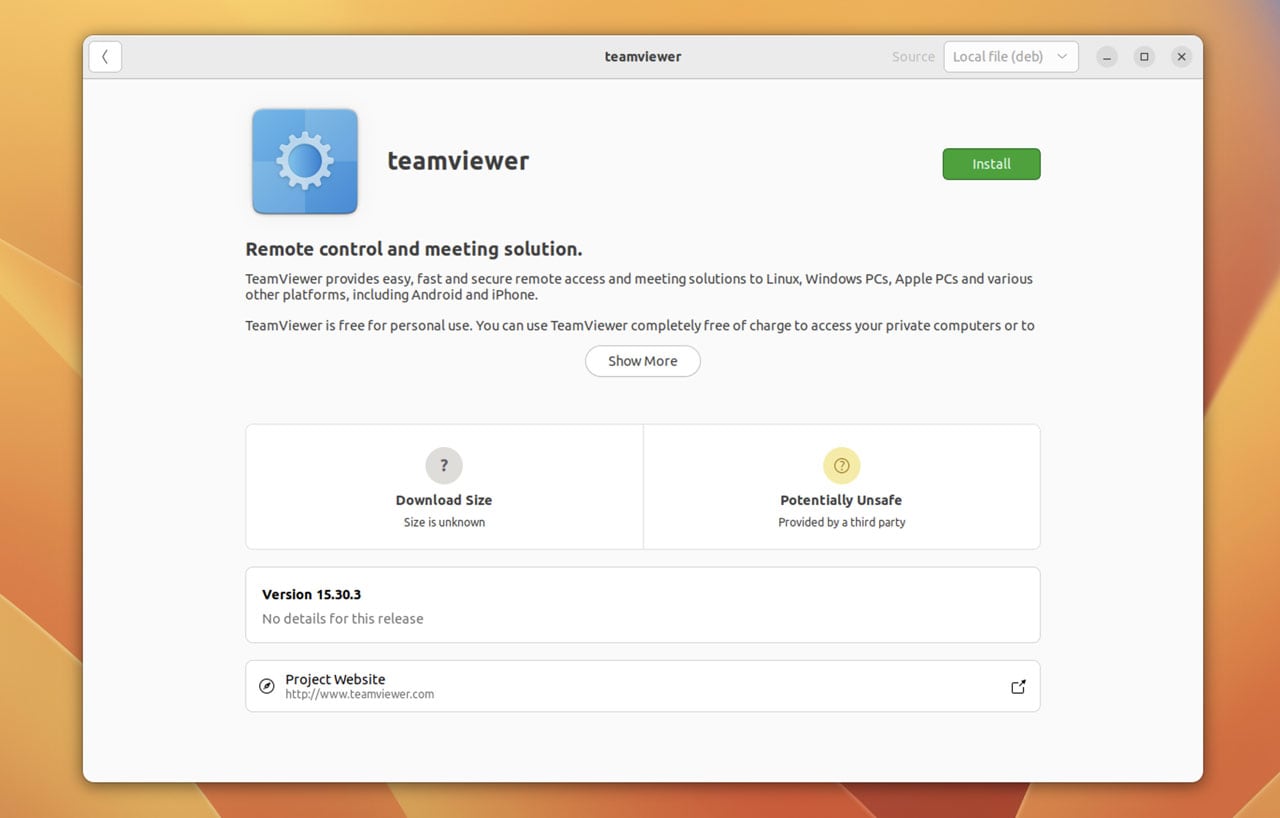Click the Project Website row
This screenshot has height=818, width=1280.
(642, 686)
